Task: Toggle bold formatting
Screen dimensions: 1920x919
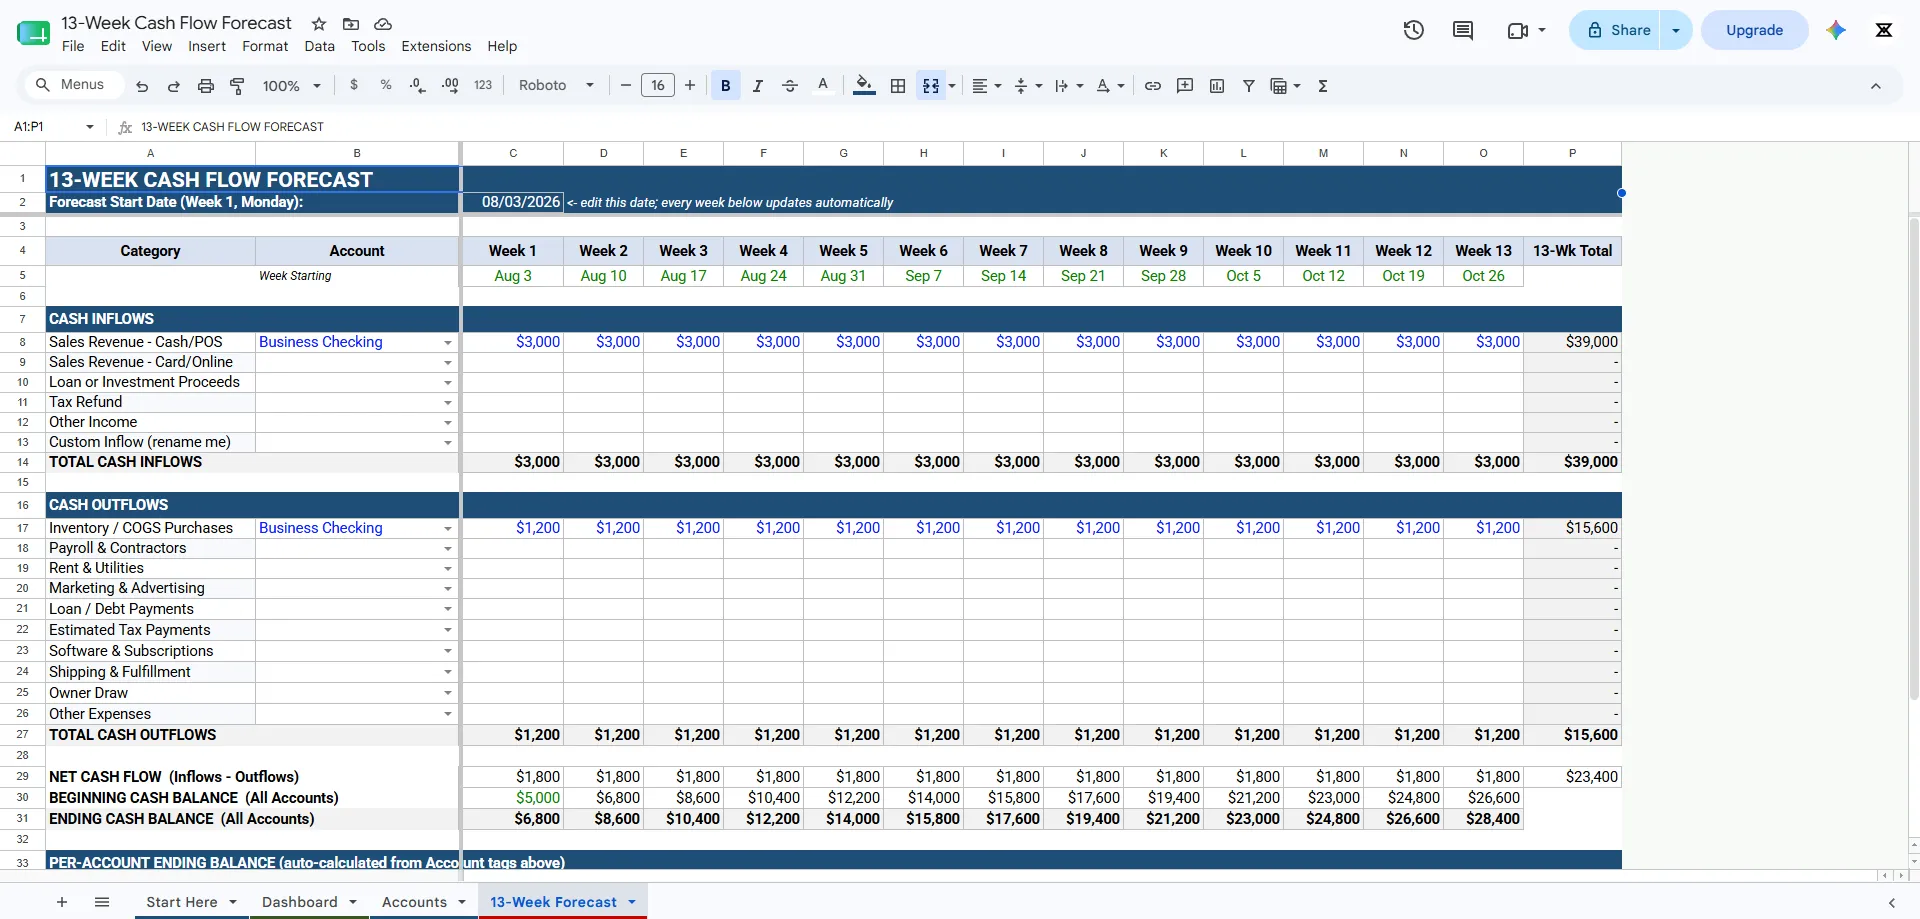Action: [726, 86]
